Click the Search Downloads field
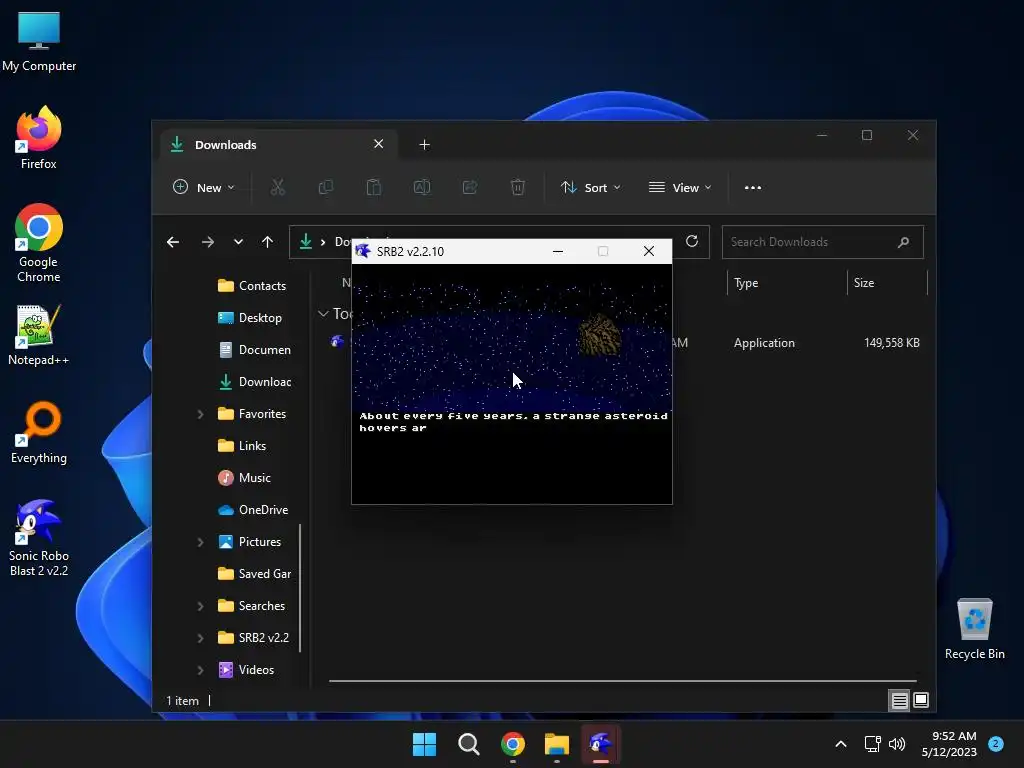The width and height of the screenshot is (1024, 768). (822, 242)
